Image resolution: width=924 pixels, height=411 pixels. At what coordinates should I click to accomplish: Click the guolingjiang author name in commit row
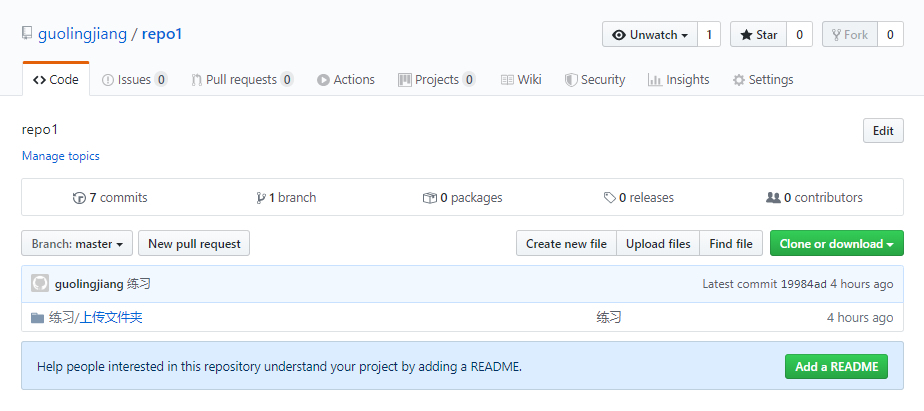[89, 284]
